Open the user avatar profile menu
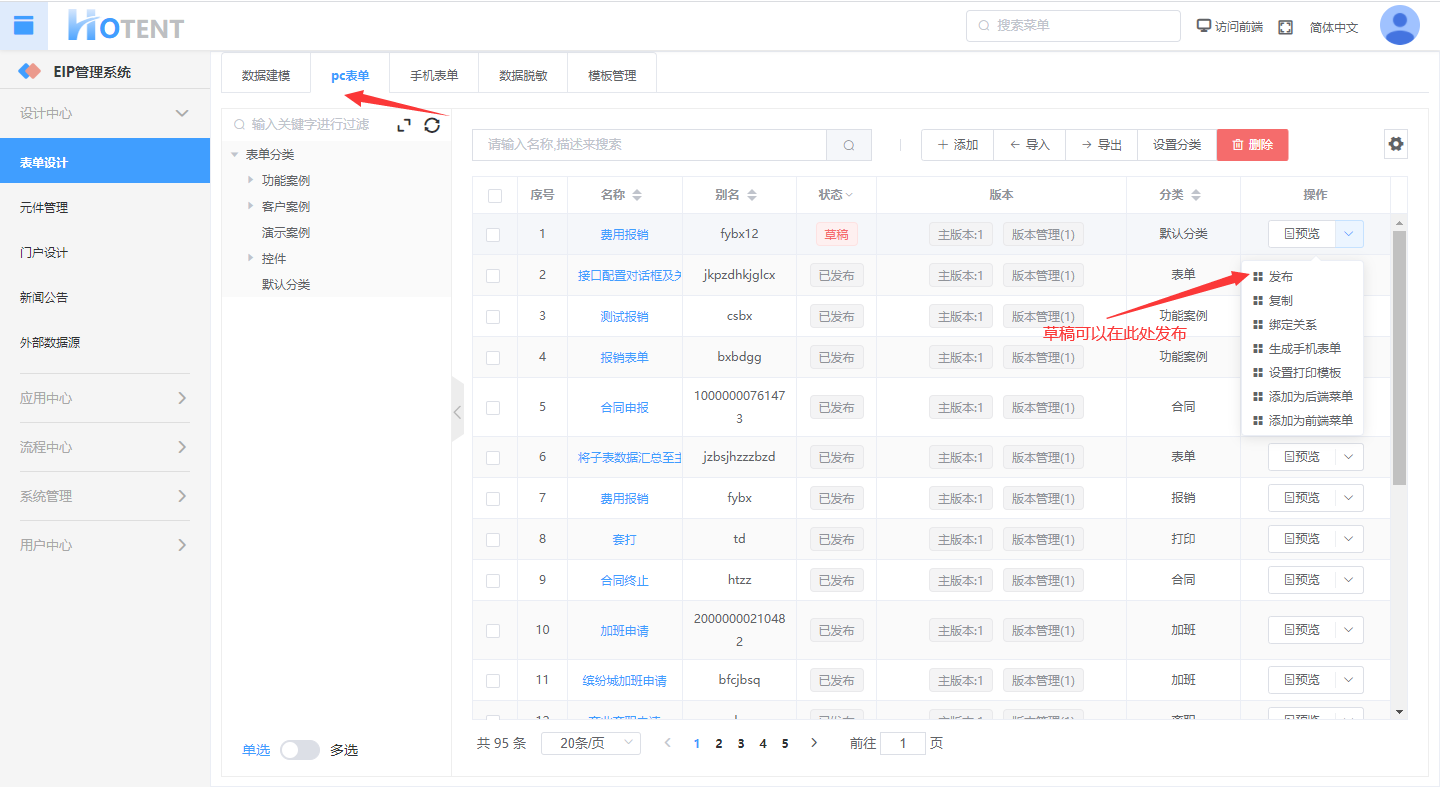This screenshot has width=1440, height=787. tap(1399, 25)
